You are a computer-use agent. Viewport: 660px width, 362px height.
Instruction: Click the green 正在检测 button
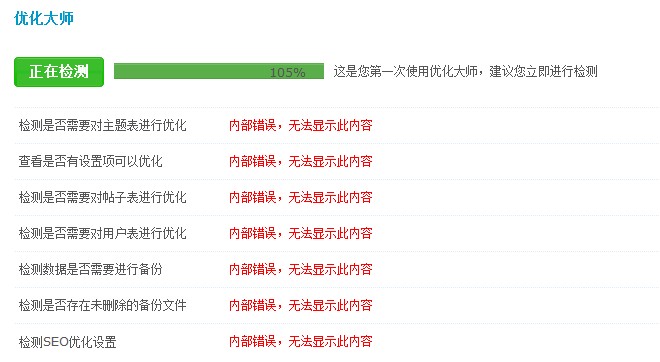[59, 72]
